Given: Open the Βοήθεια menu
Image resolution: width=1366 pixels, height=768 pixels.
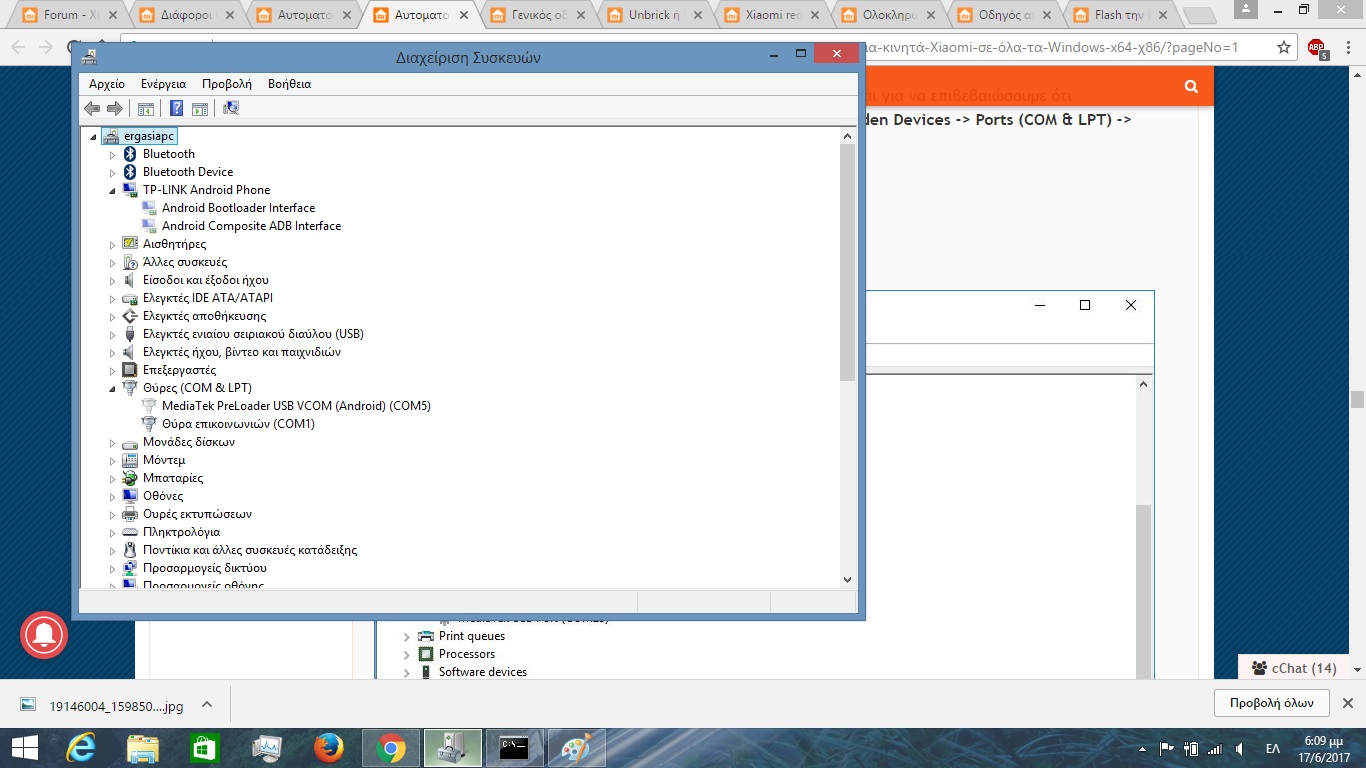Looking at the screenshot, I should 289,84.
